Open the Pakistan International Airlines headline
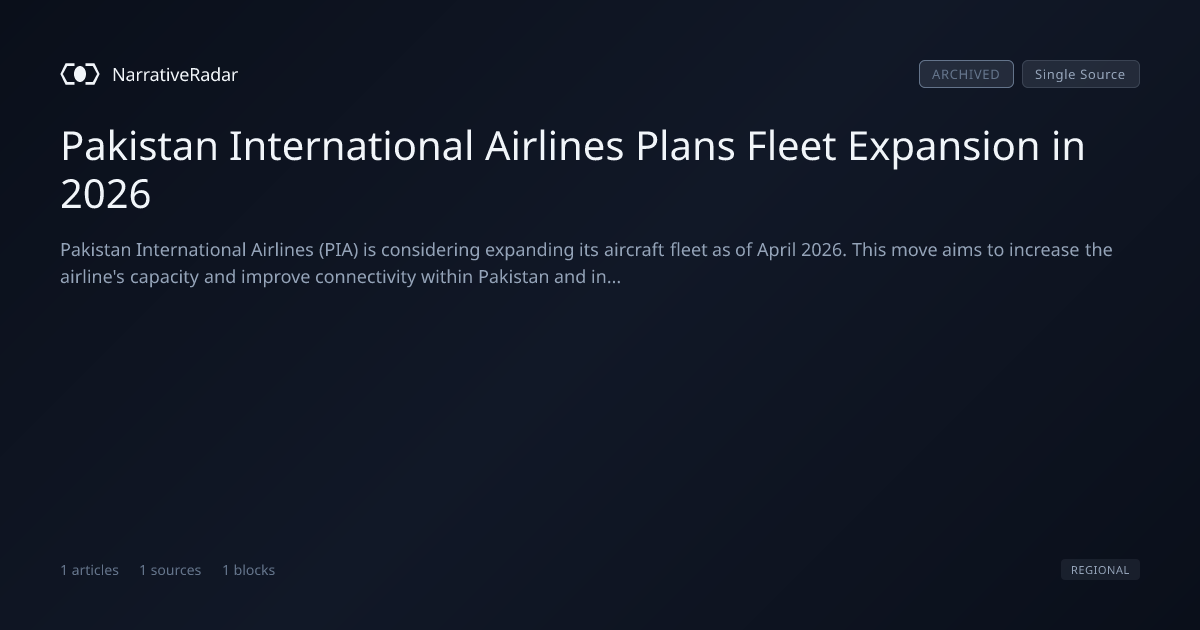 point(573,170)
